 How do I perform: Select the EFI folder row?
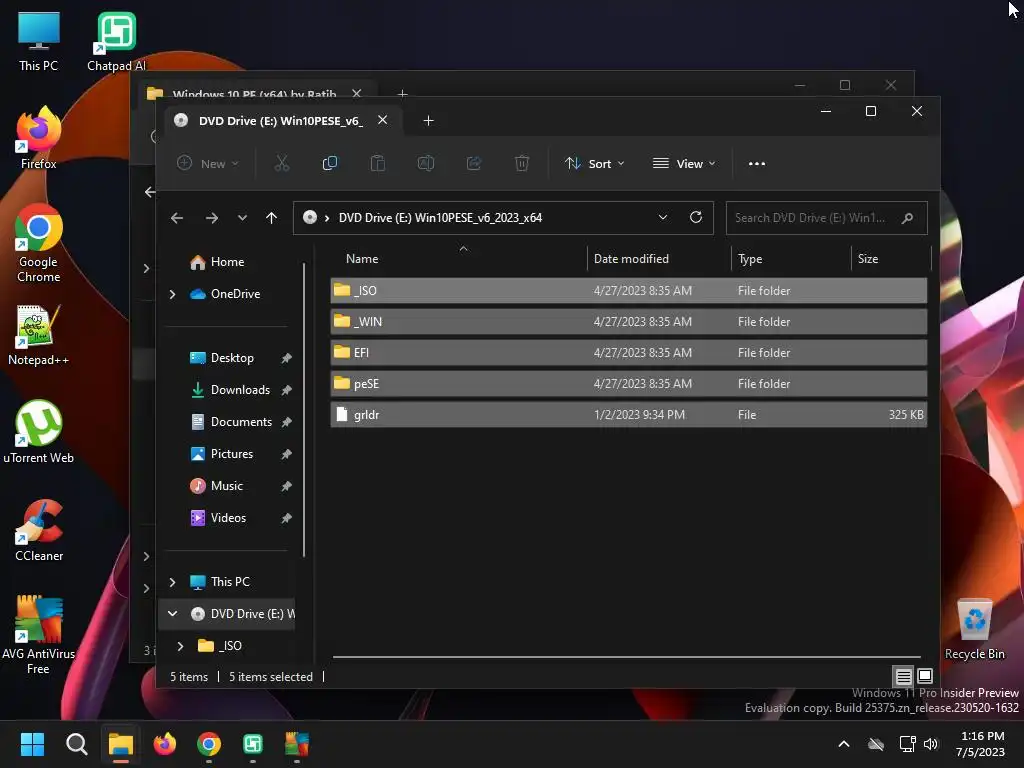[628, 353]
